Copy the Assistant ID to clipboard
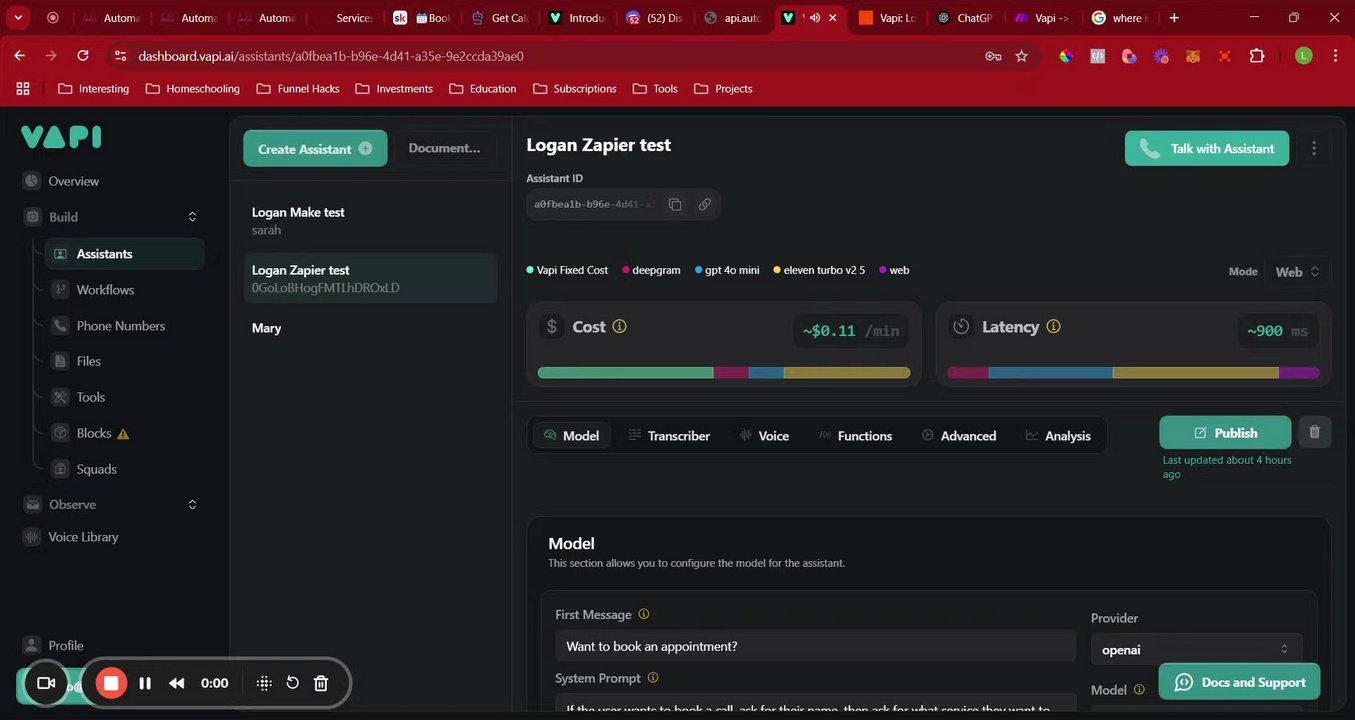Viewport: 1355px width, 720px height. tap(675, 204)
